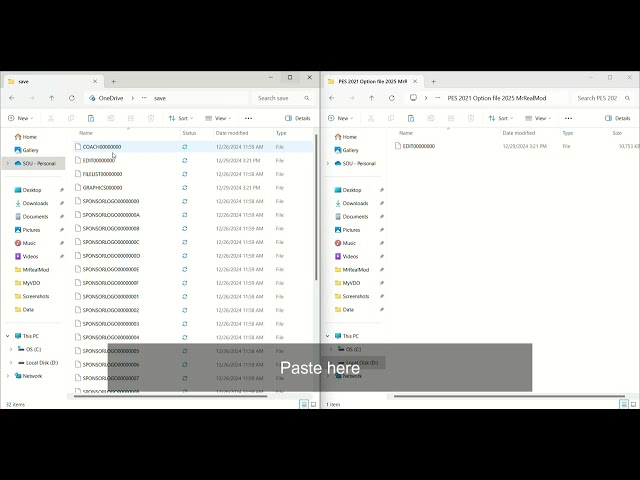The height and width of the screenshot is (480, 640).
Task: Sort by Status column in save window
Action: [189, 133]
